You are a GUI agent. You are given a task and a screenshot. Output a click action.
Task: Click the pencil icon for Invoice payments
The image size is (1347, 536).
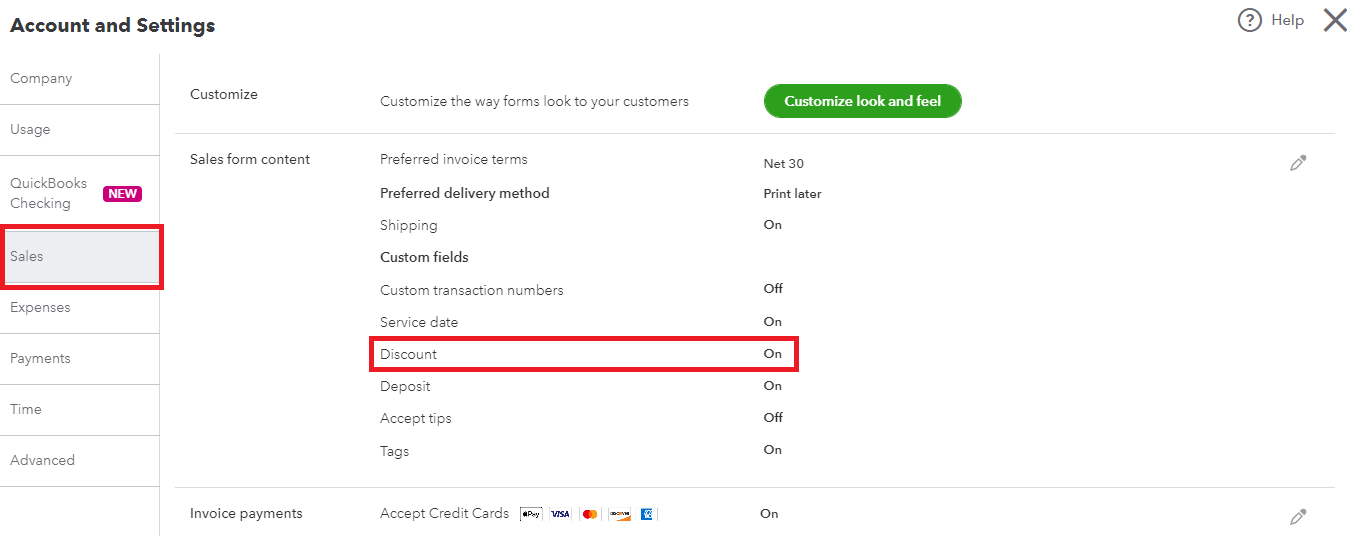tap(1298, 517)
